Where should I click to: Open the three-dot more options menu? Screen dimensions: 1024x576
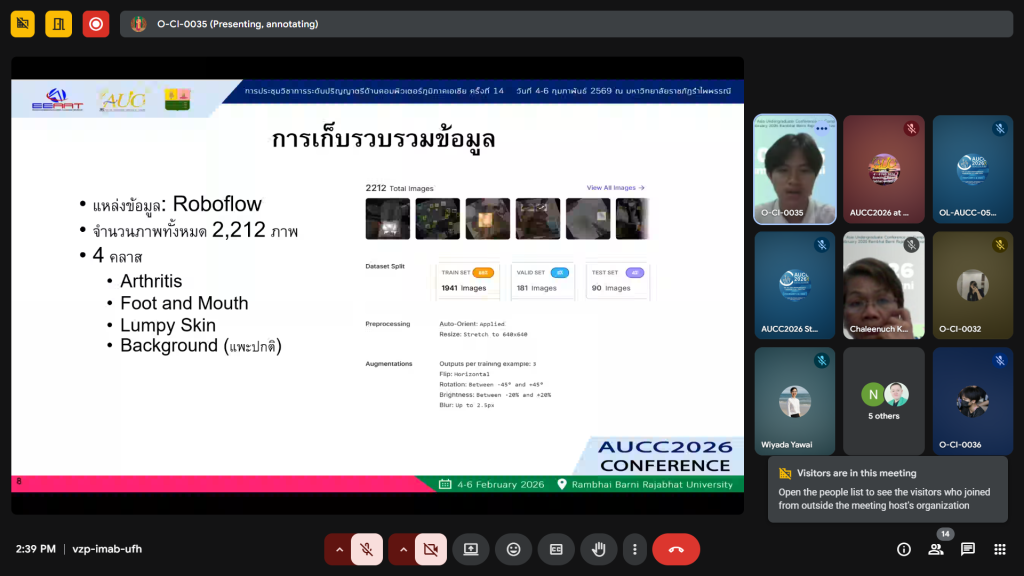click(x=634, y=549)
